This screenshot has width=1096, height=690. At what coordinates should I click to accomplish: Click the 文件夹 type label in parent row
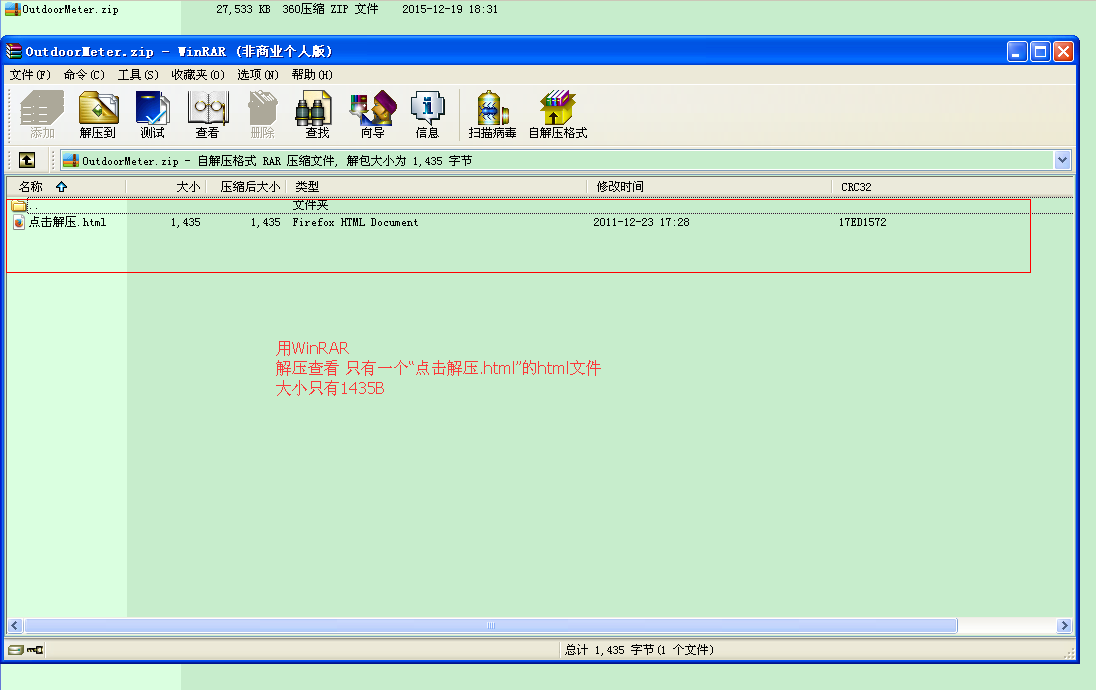tap(310, 205)
